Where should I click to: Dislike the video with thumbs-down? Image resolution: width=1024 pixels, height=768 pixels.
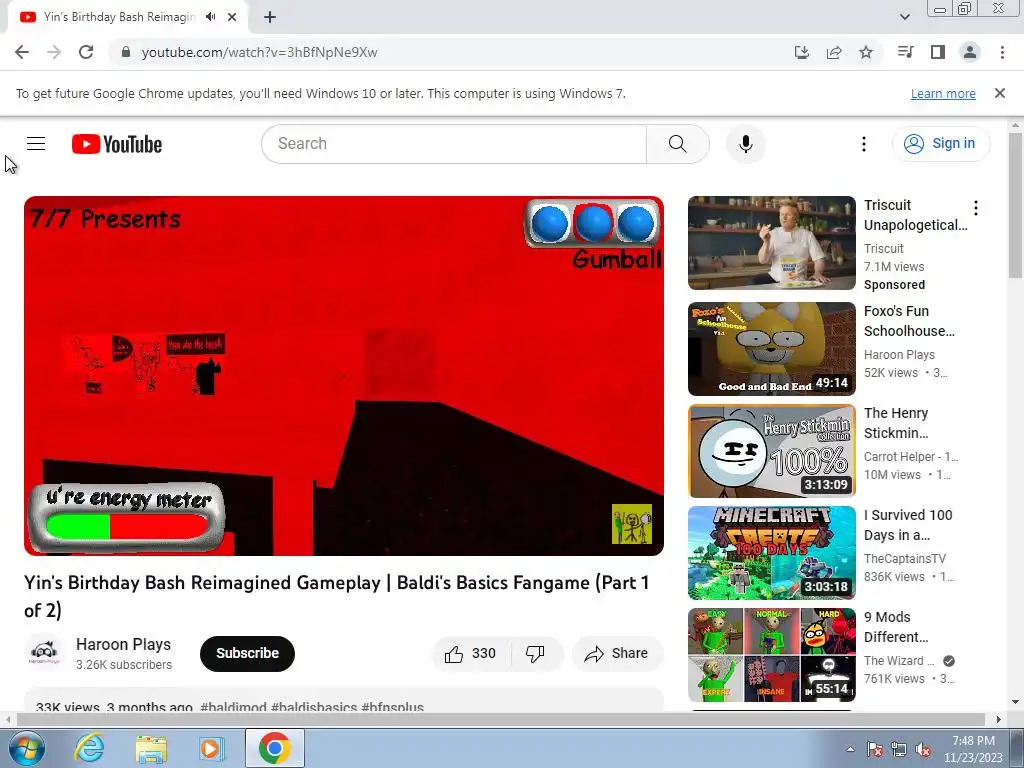click(x=536, y=654)
